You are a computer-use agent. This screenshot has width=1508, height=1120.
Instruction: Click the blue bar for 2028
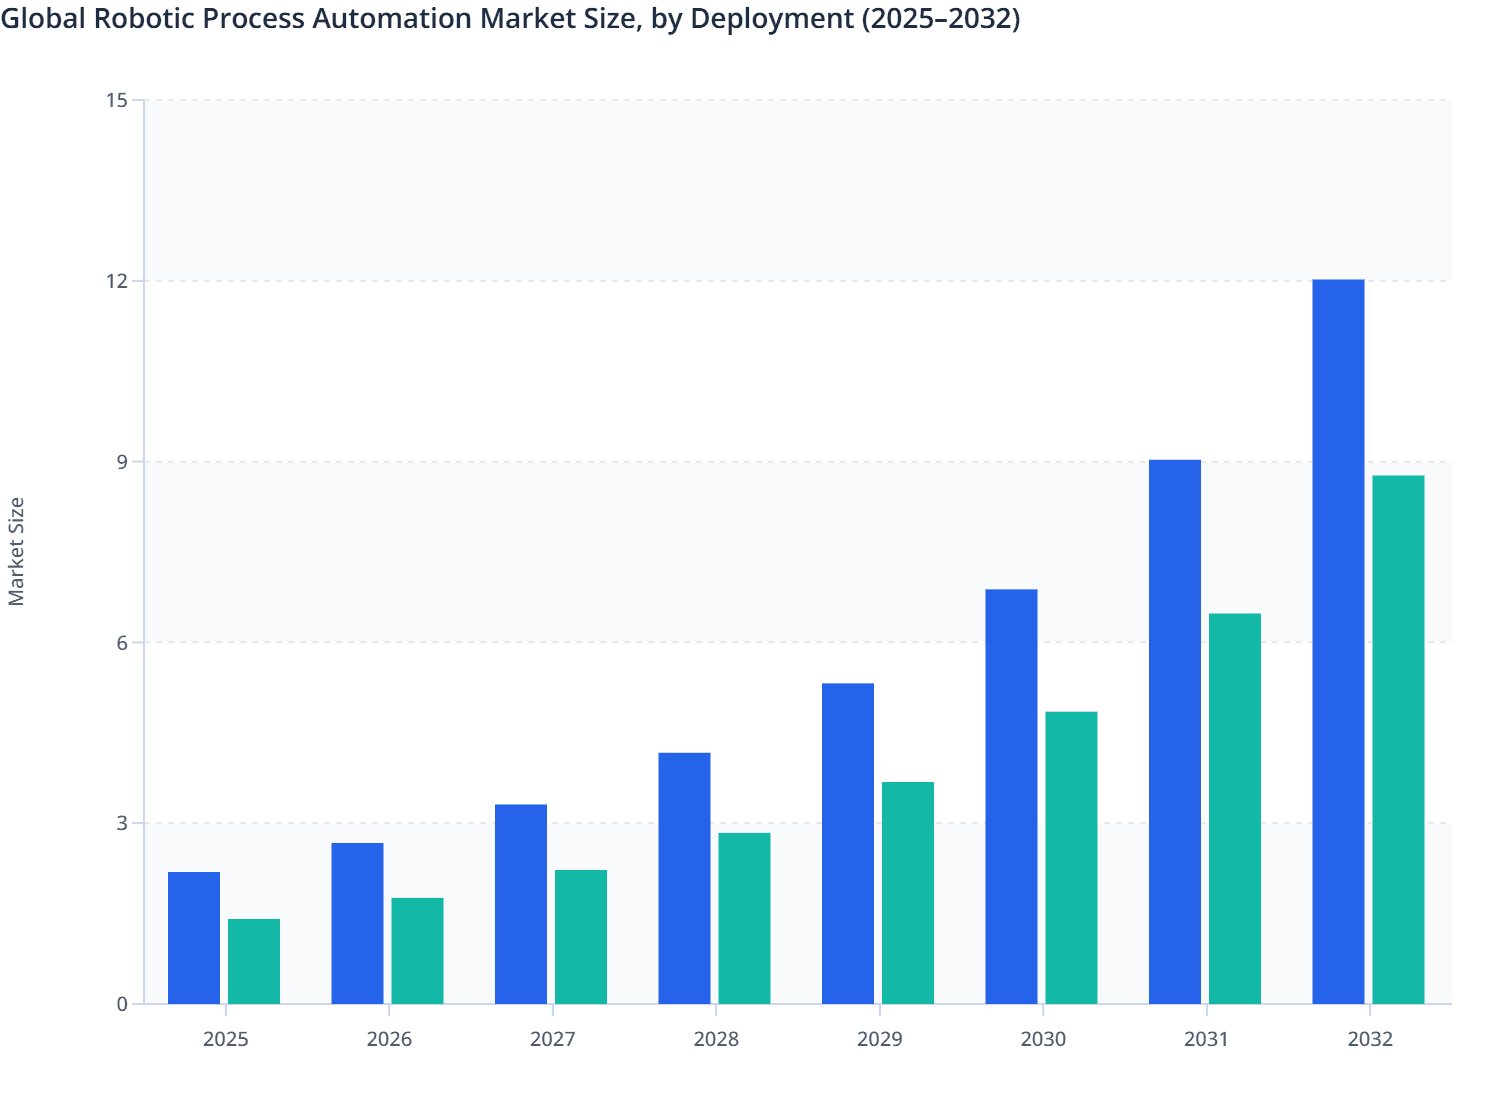coord(684,875)
